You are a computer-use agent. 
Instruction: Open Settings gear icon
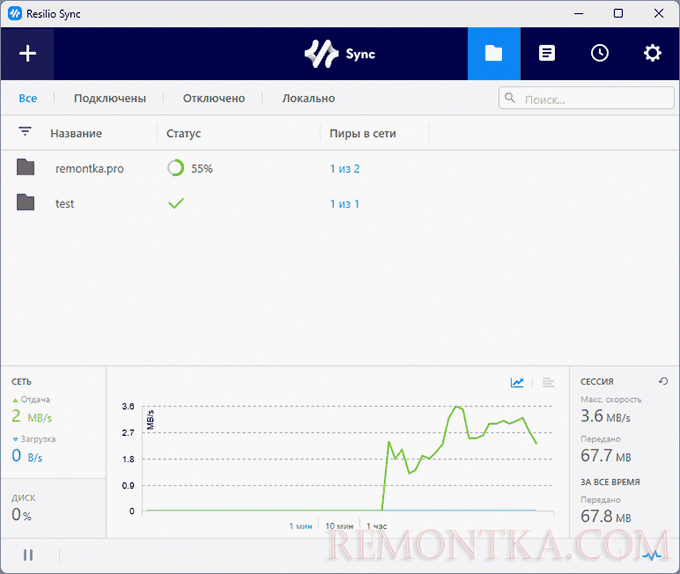(x=652, y=53)
